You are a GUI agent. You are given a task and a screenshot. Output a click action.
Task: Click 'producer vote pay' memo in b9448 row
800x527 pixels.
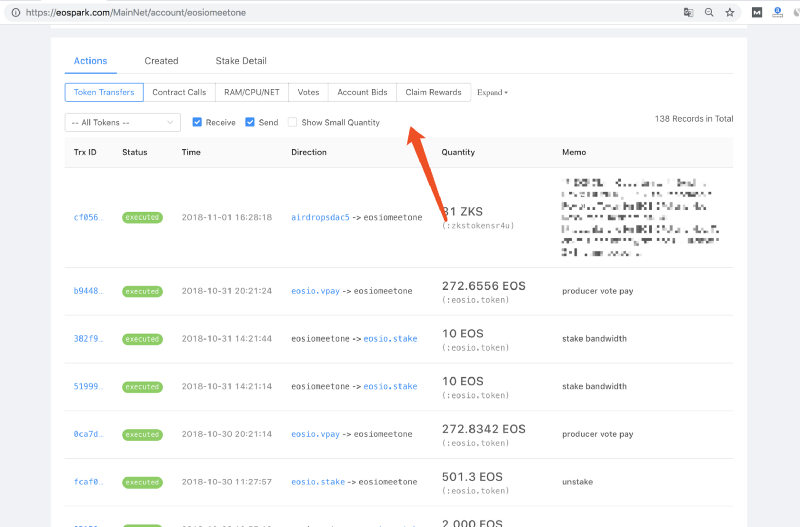pyautogui.click(x=597, y=291)
